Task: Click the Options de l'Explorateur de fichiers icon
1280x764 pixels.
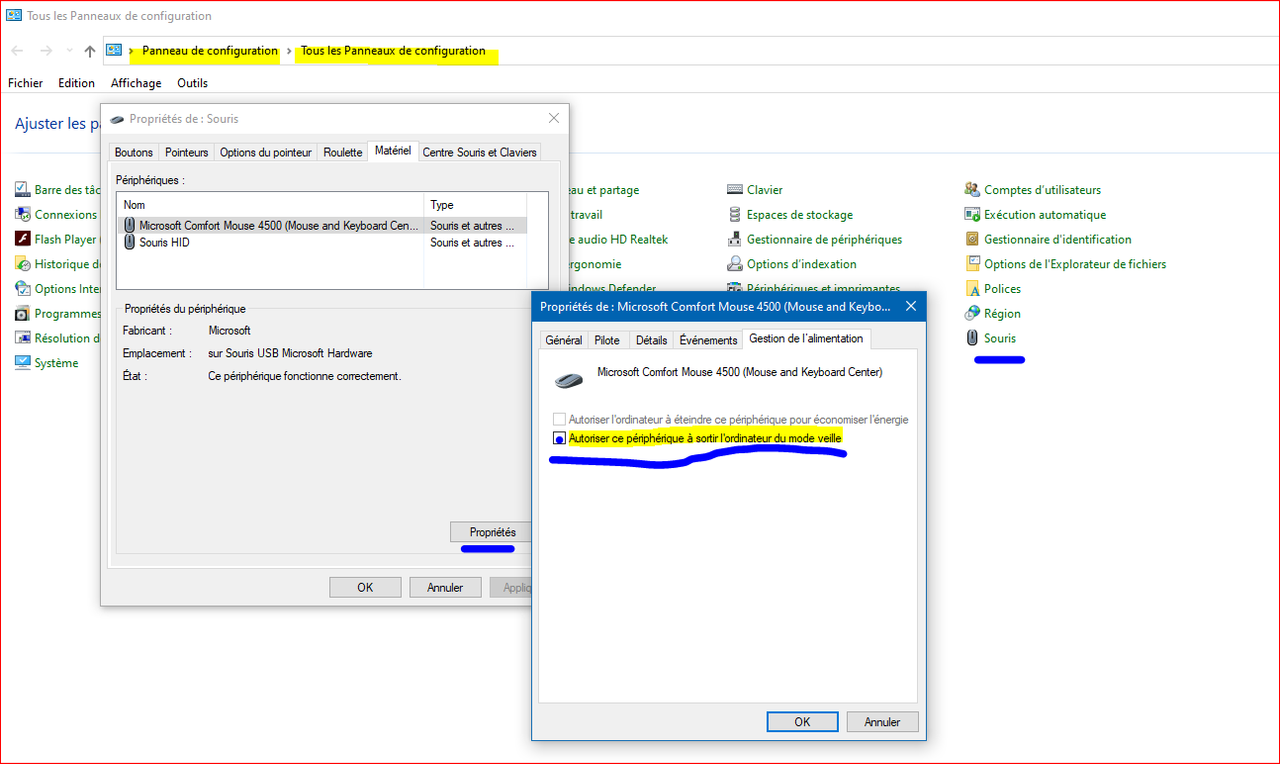Action: coord(972,264)
